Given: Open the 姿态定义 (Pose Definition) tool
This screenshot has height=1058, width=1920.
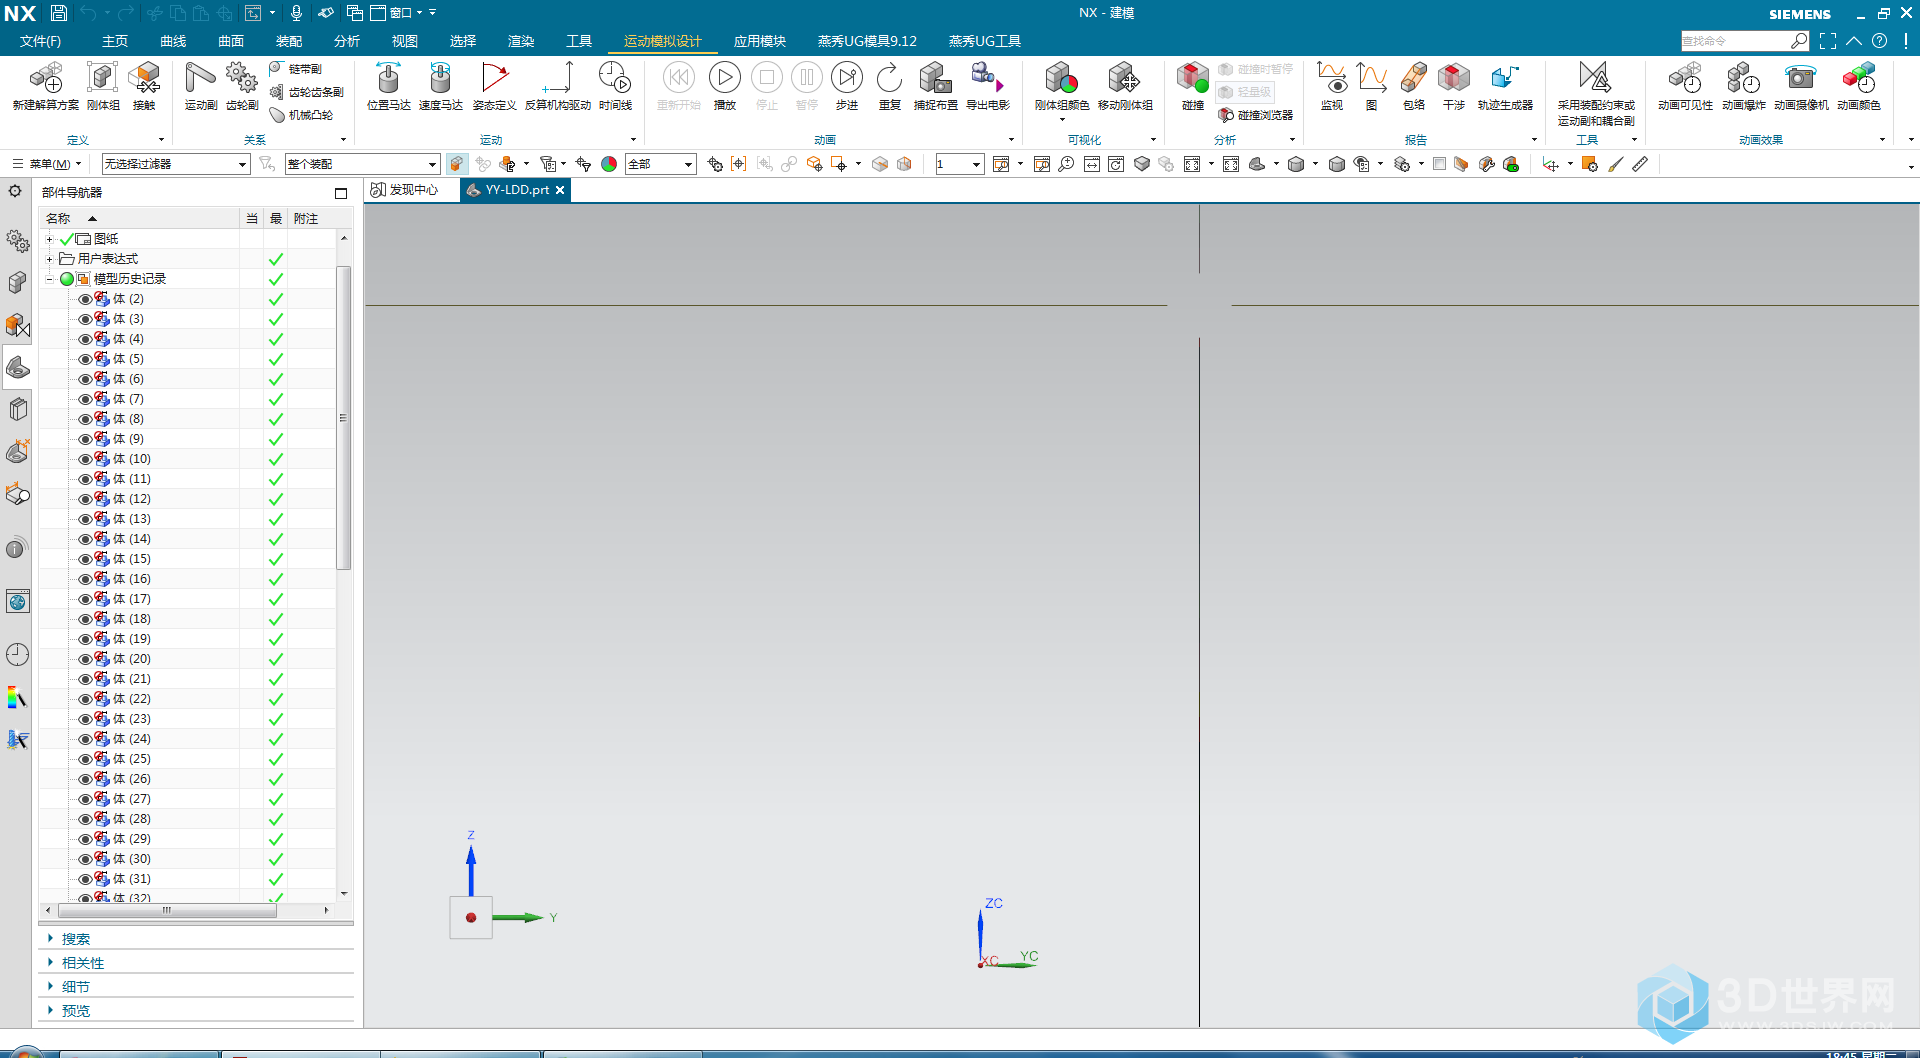Looking at the screenshot, I should click(495, 85).
